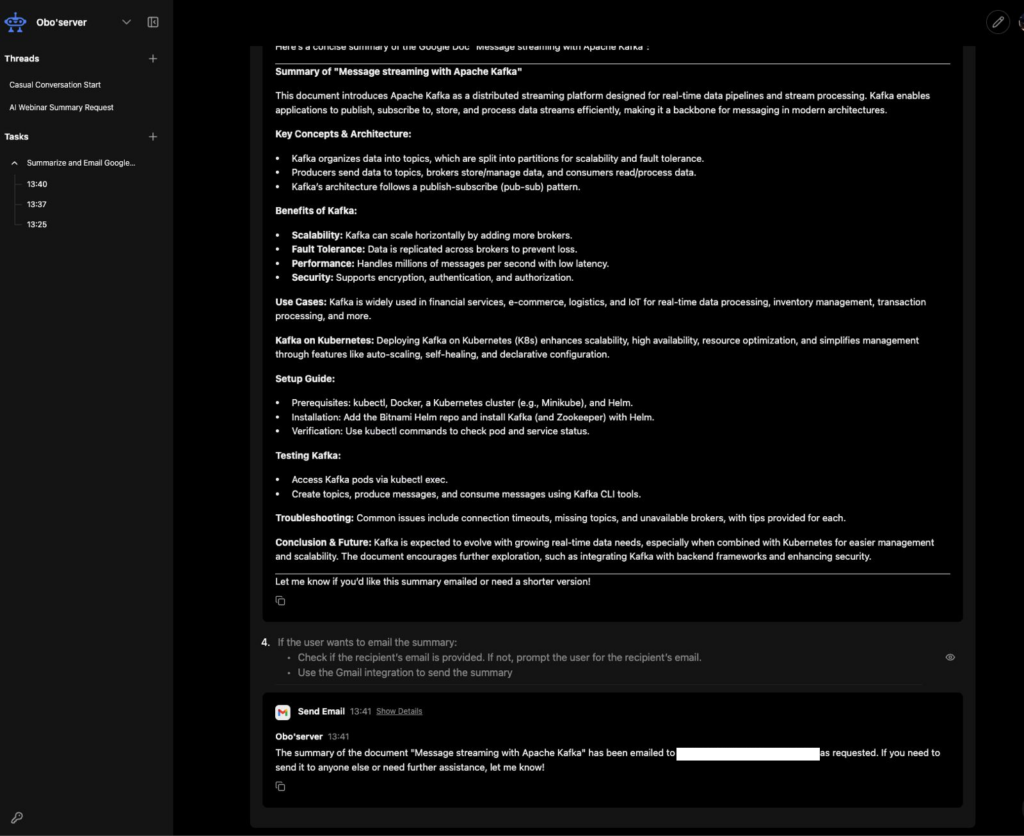Click the 'Setup Guide:' heading
This screenshot has height=836, width=1024.
pyautogui.click(x=305, y=379)
